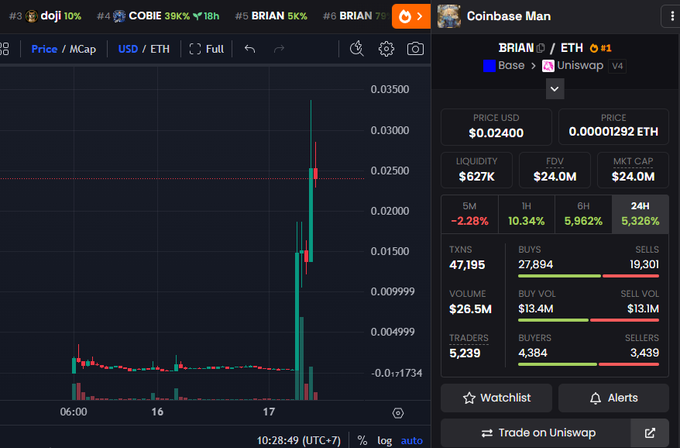This screenshot has height=448, width=680.
Task: Undo the last chart action
Action: coord(250,49)
